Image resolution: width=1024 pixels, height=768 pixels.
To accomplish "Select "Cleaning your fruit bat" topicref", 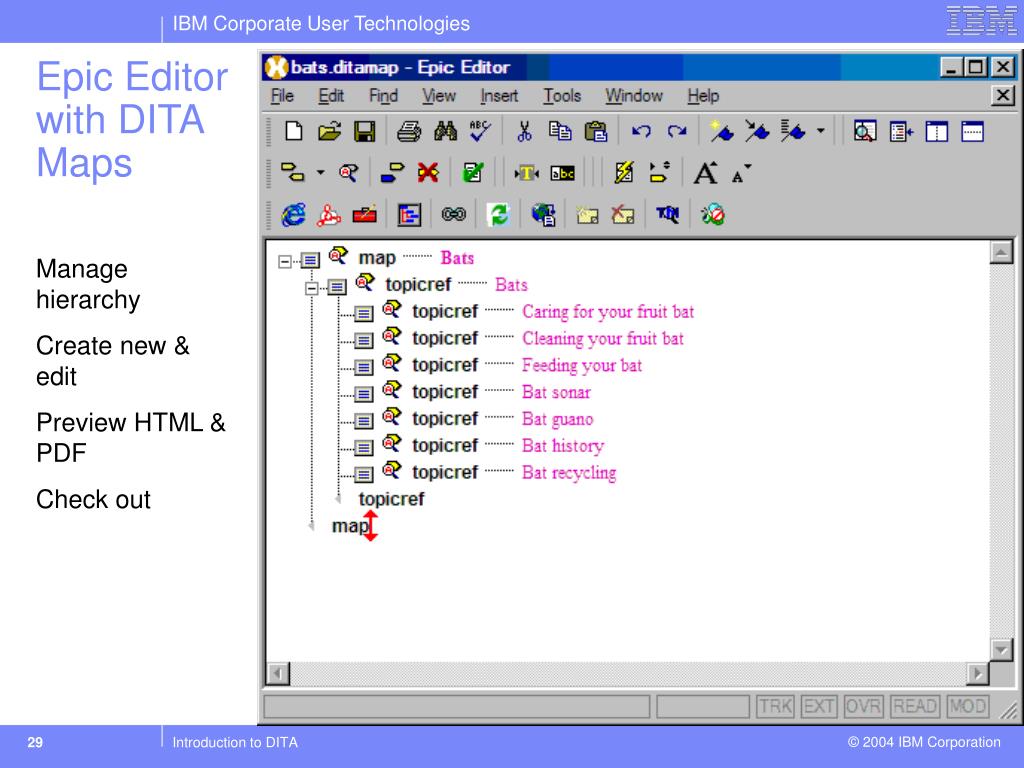I will 603,338.
